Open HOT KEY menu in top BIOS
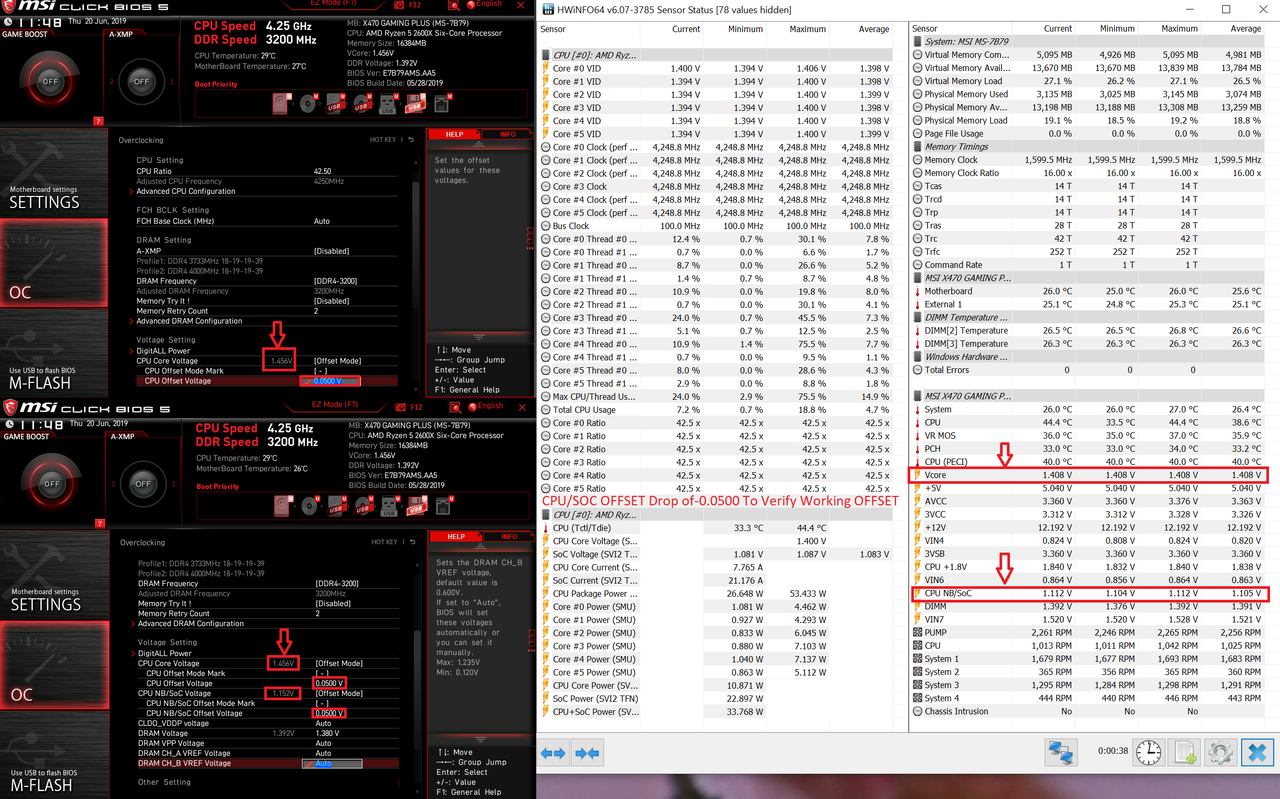The width and height of the screenshot is (1280, 799). pos(383,140)
